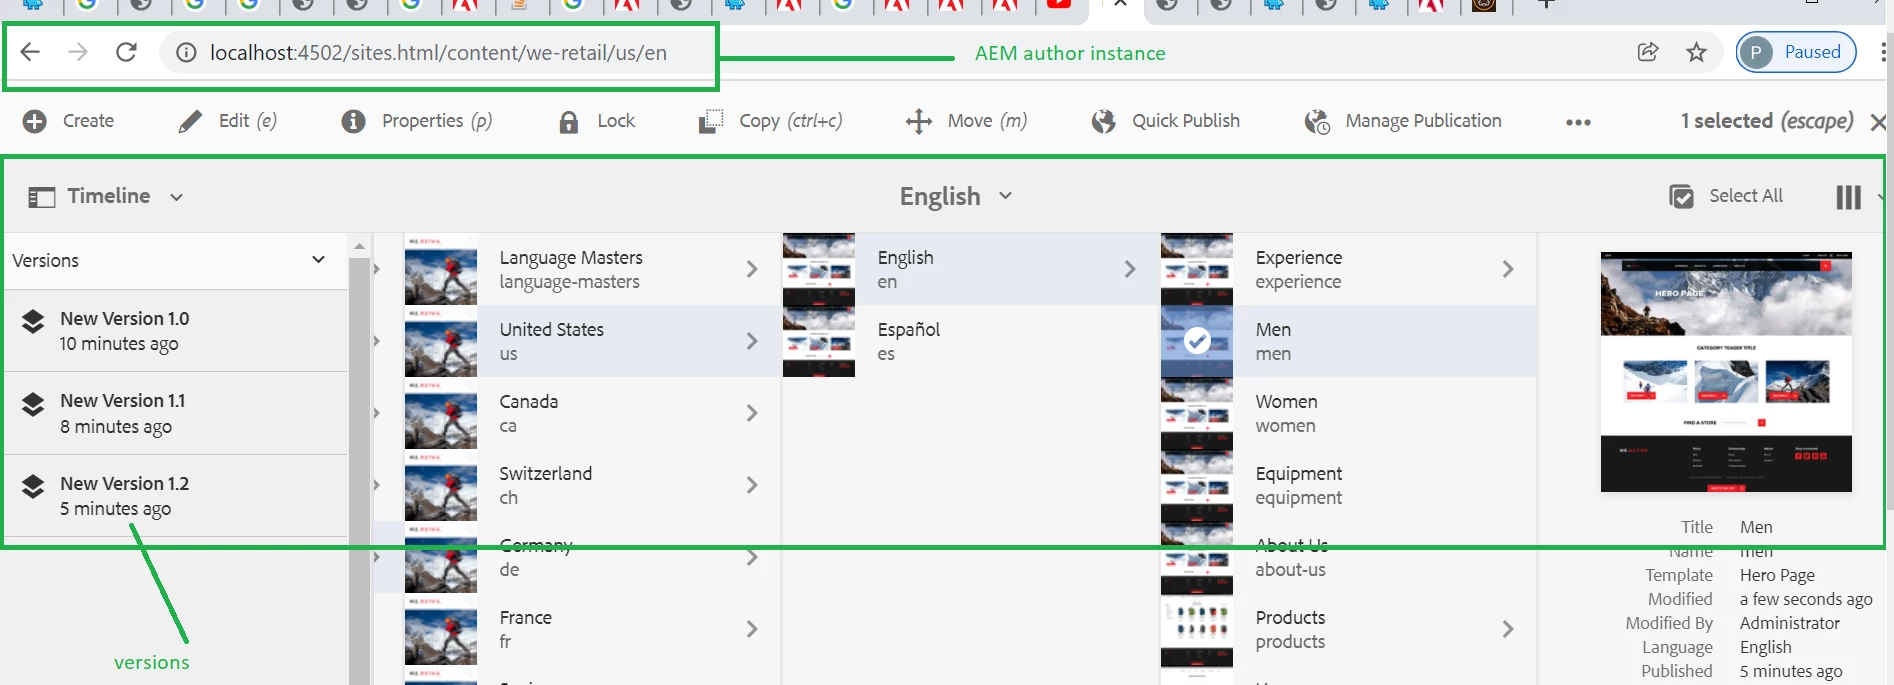This screenshot has width=1894, height=685.
Task: Click Men page preview image
Action: click(1726, 372)
